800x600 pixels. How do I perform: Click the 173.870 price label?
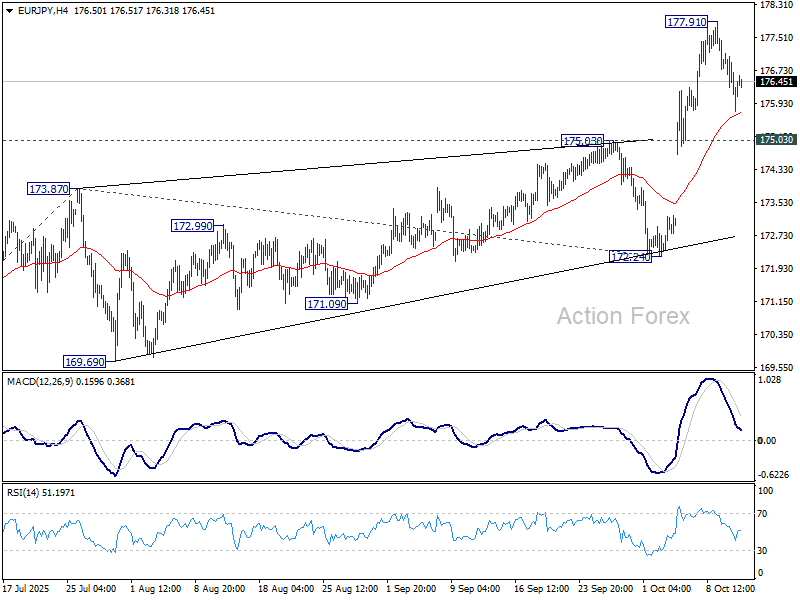[48, 188]
